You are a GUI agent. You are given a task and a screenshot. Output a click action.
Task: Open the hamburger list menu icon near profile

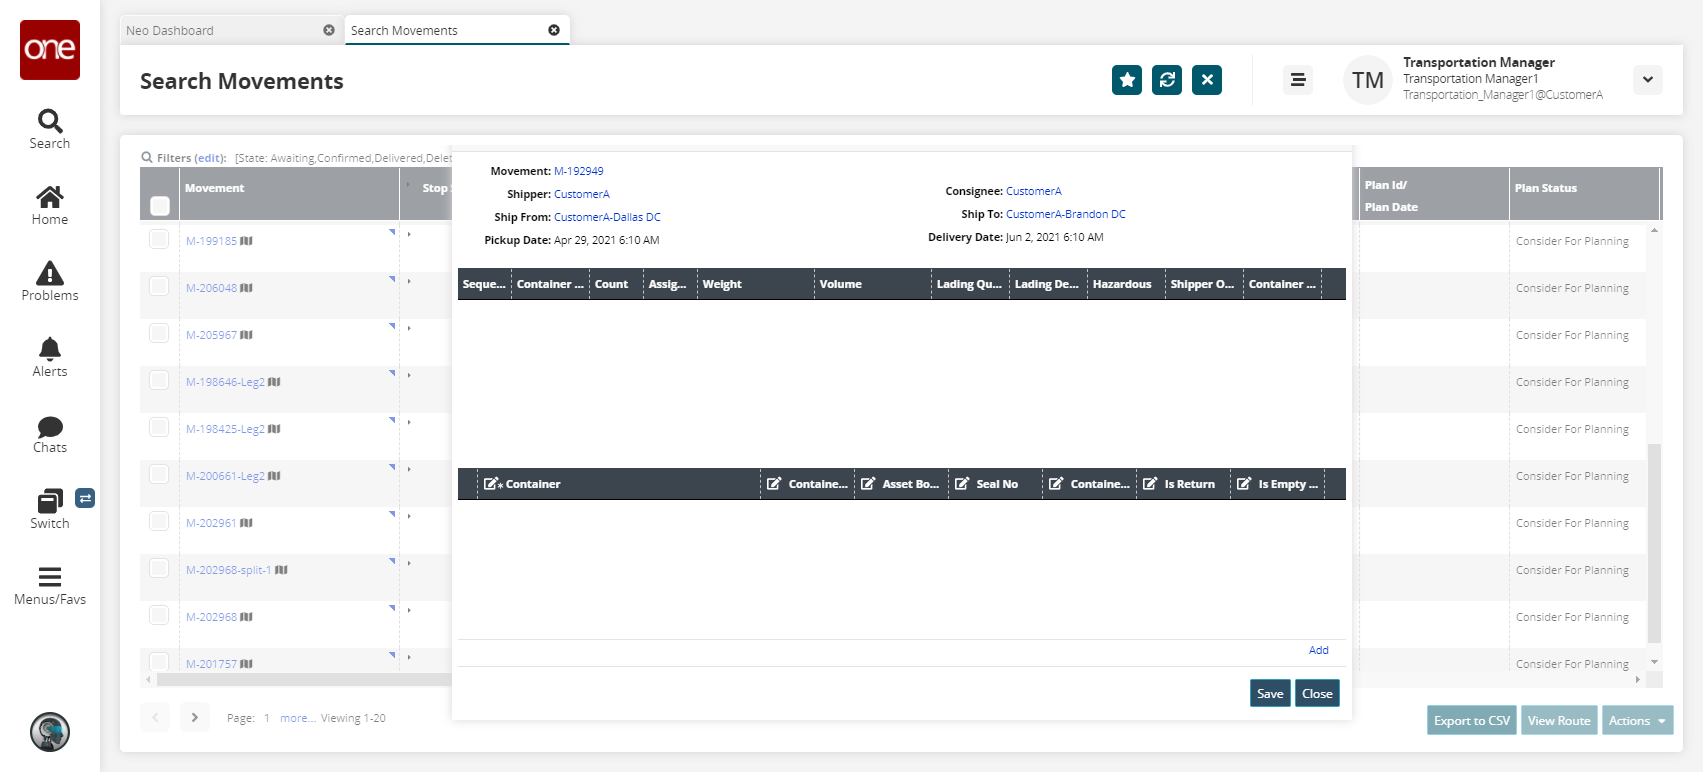coord(1298,80)
